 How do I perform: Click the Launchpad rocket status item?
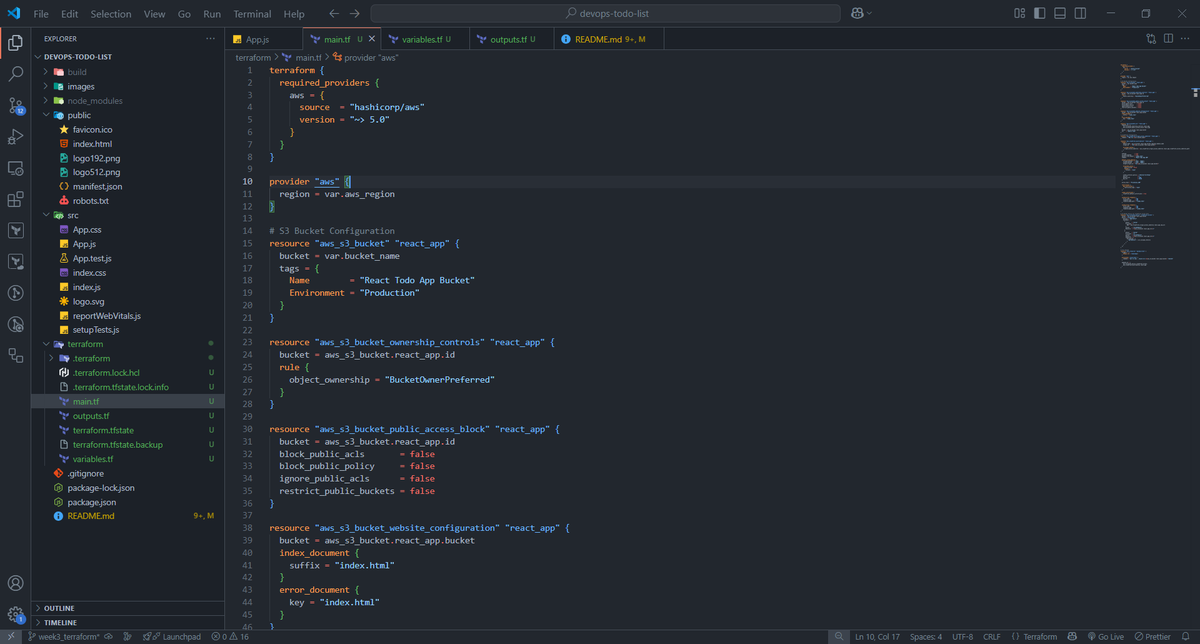(172, 636)
